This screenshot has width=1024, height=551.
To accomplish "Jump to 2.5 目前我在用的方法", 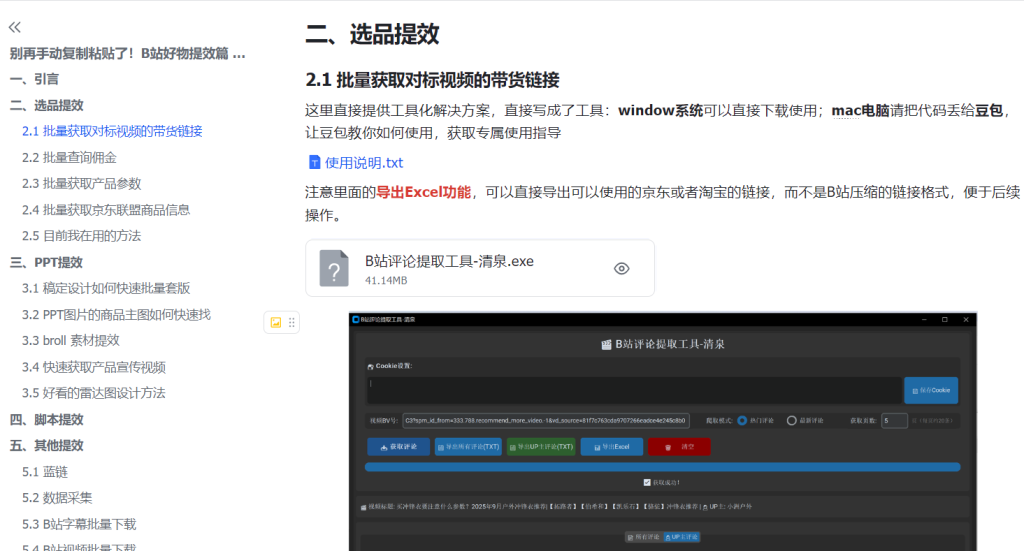I will click(x=82, y=236).
